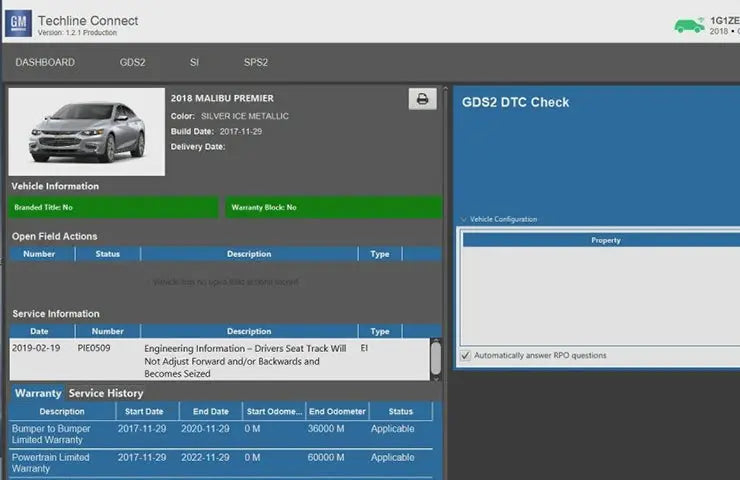Click the Branded Title status bar
The image size is (740, 480).
(x=113, y=207)
